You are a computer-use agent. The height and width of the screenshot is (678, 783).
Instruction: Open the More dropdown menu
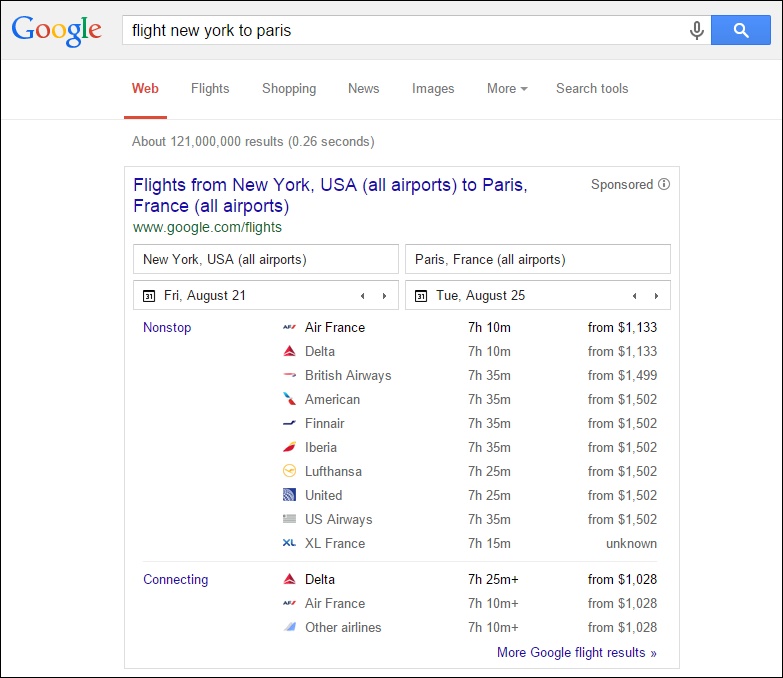(x=507, y=88)
